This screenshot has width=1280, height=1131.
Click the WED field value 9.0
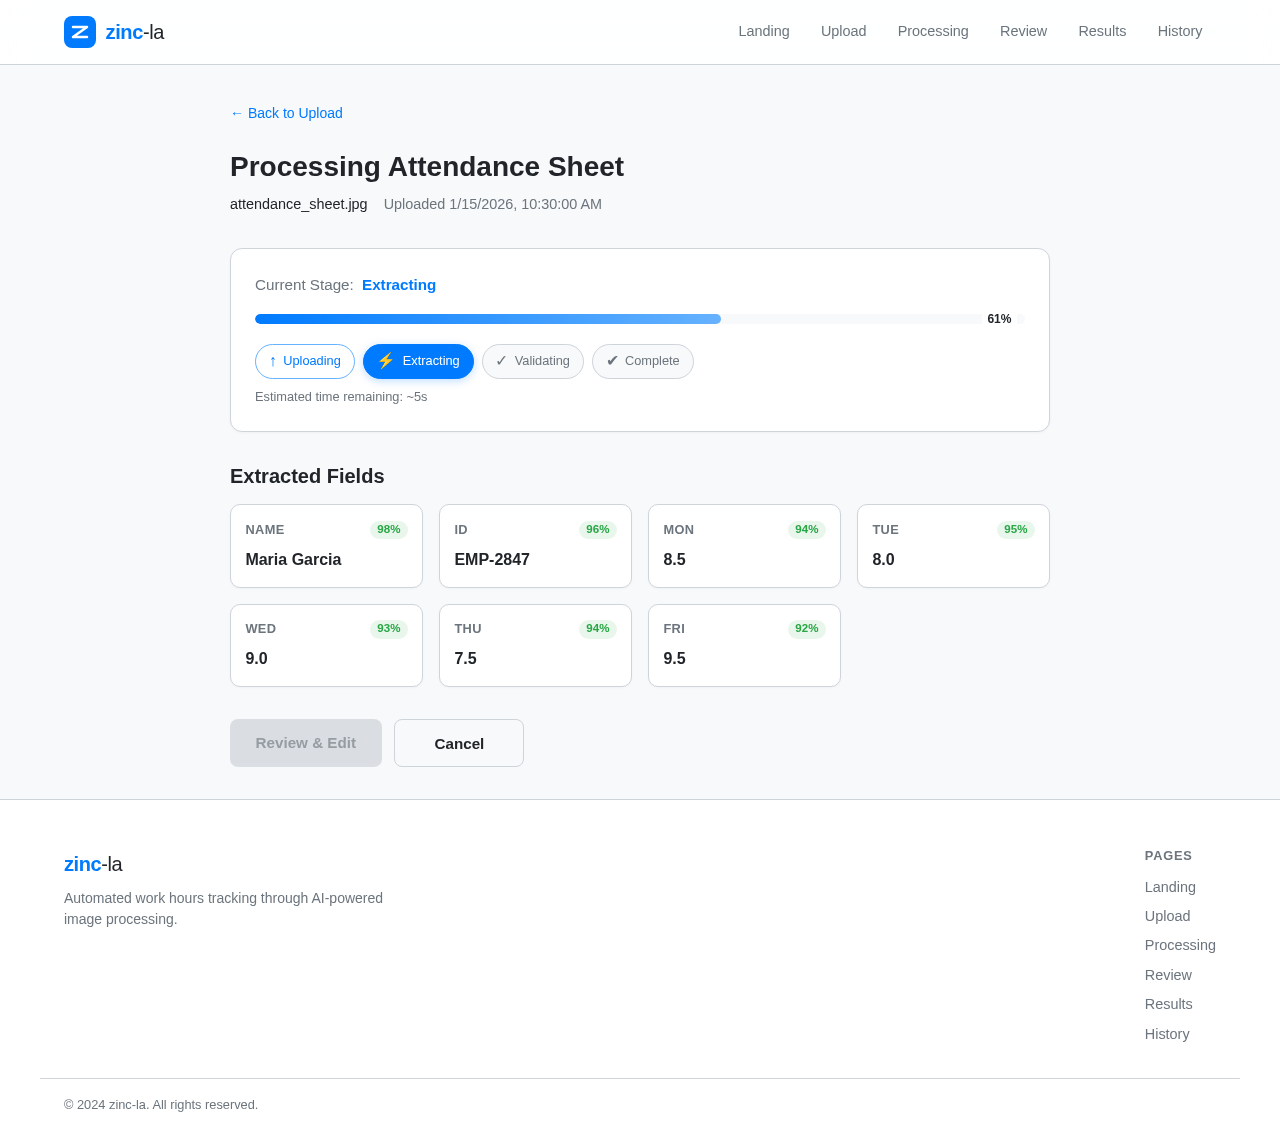coord(257,659)
